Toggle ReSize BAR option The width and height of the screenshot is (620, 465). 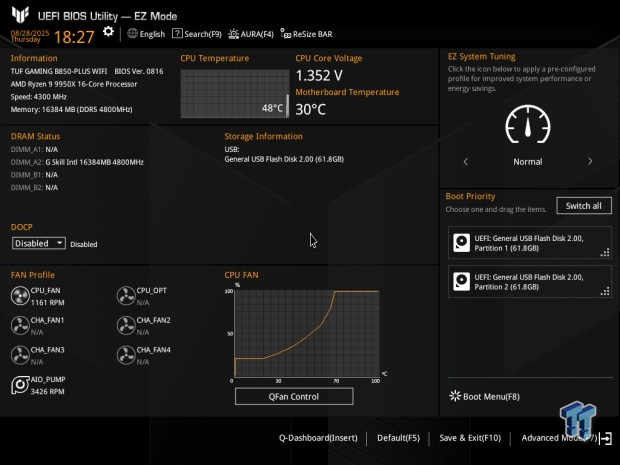pos(306,34)
